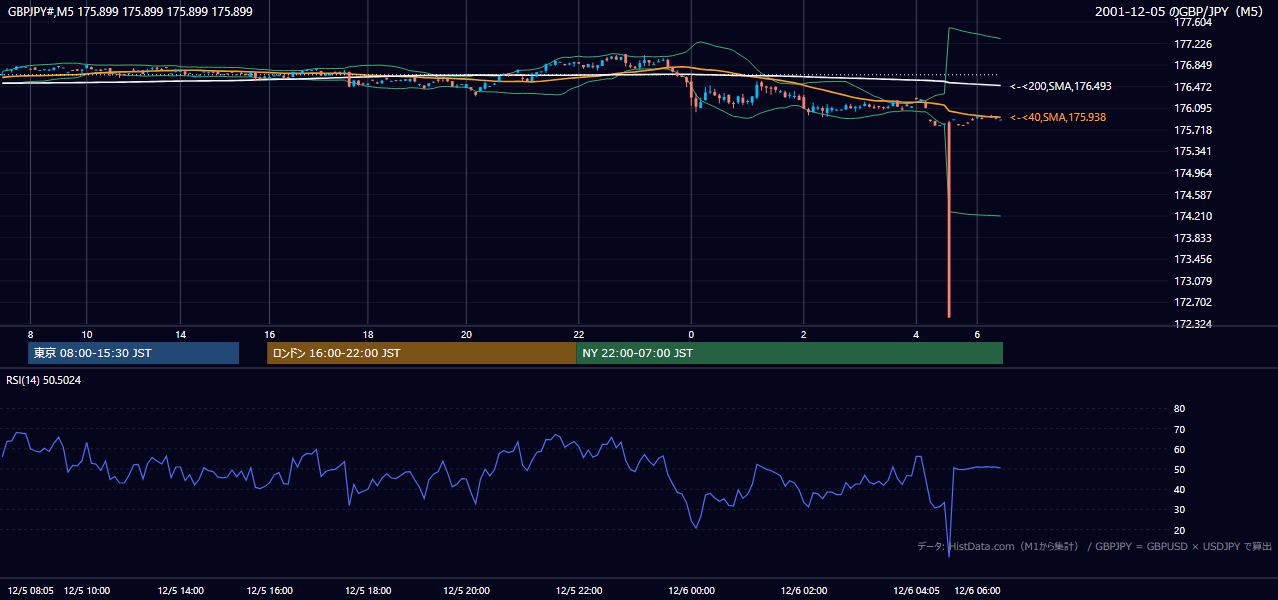The height and width of the screenshot is (600, 1278).
Task: Click hour marker 14 under the price chart
Action: pos(181,334)
